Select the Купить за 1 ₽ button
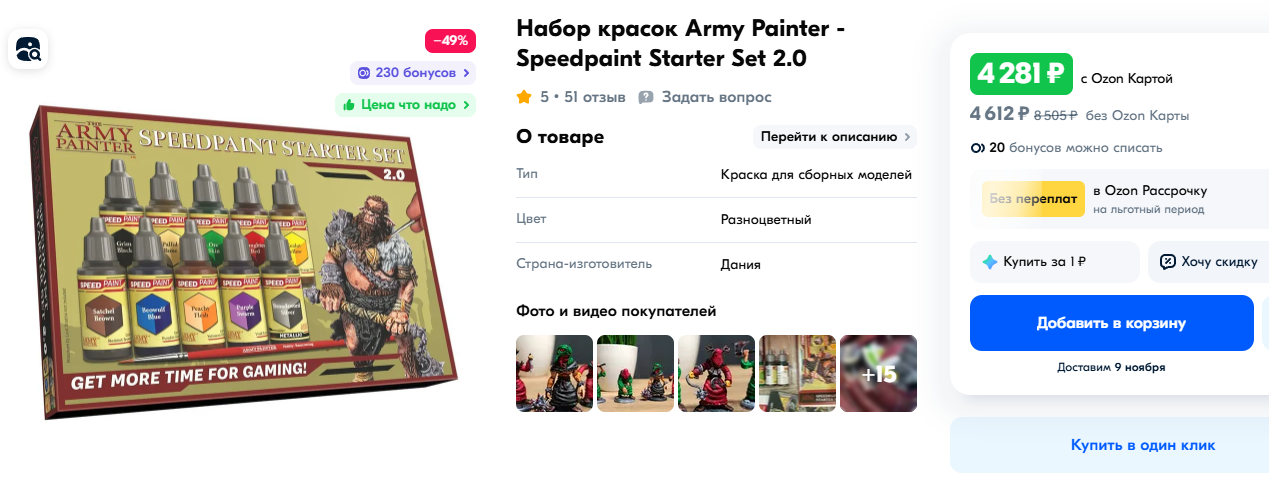 pyautogui.click(x=1054, y=262)
